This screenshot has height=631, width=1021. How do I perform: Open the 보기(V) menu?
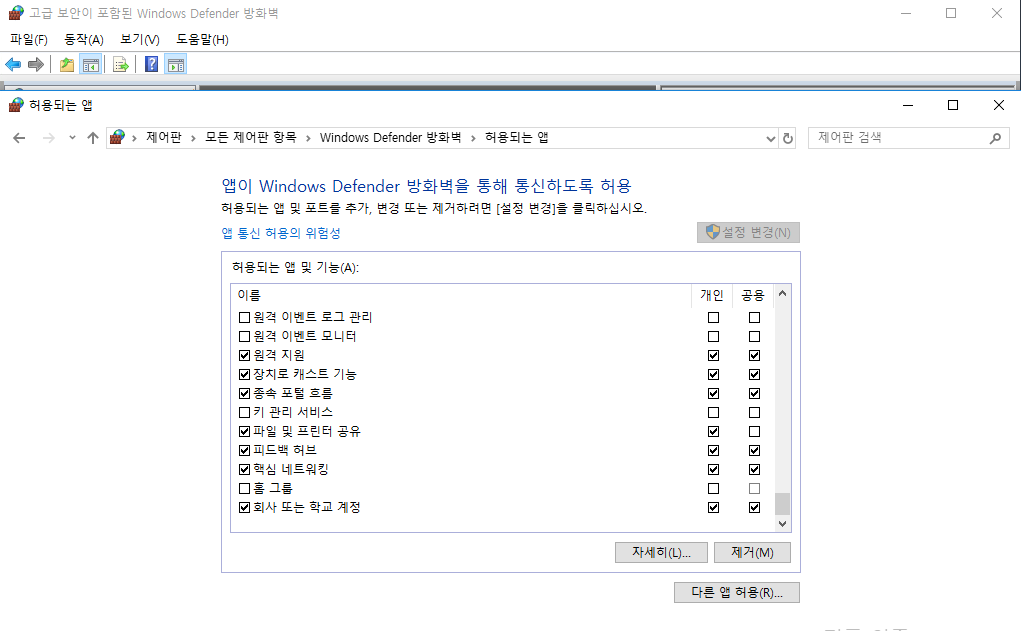tap(139, 40)
